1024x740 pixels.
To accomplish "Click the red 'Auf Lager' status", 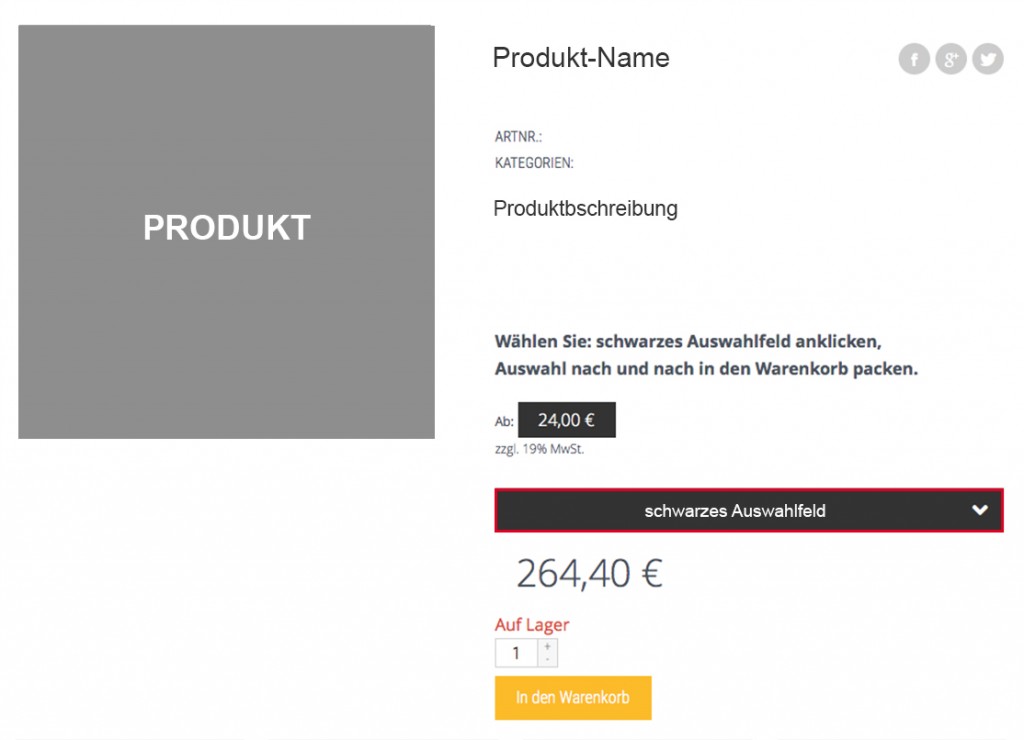I will click(x=532, y=625).
